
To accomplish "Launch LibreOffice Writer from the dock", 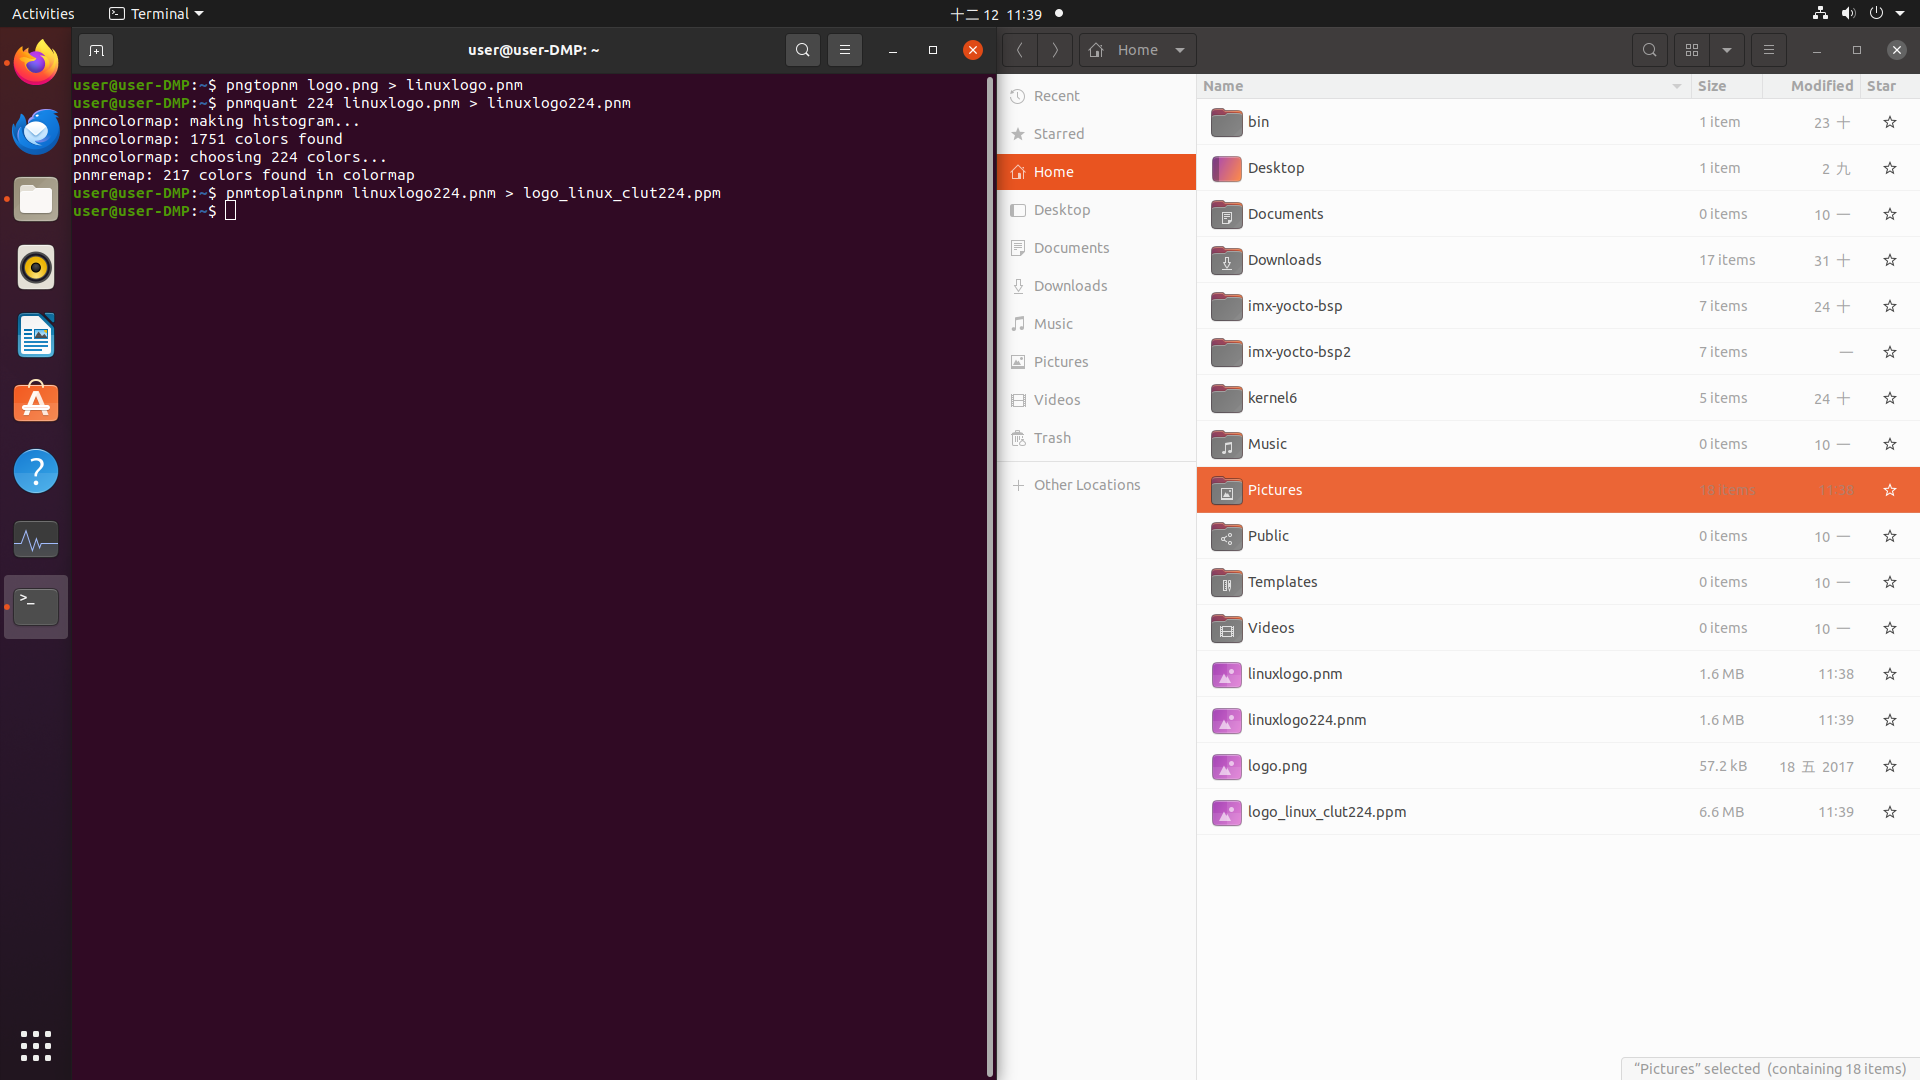I will (36, 335).
